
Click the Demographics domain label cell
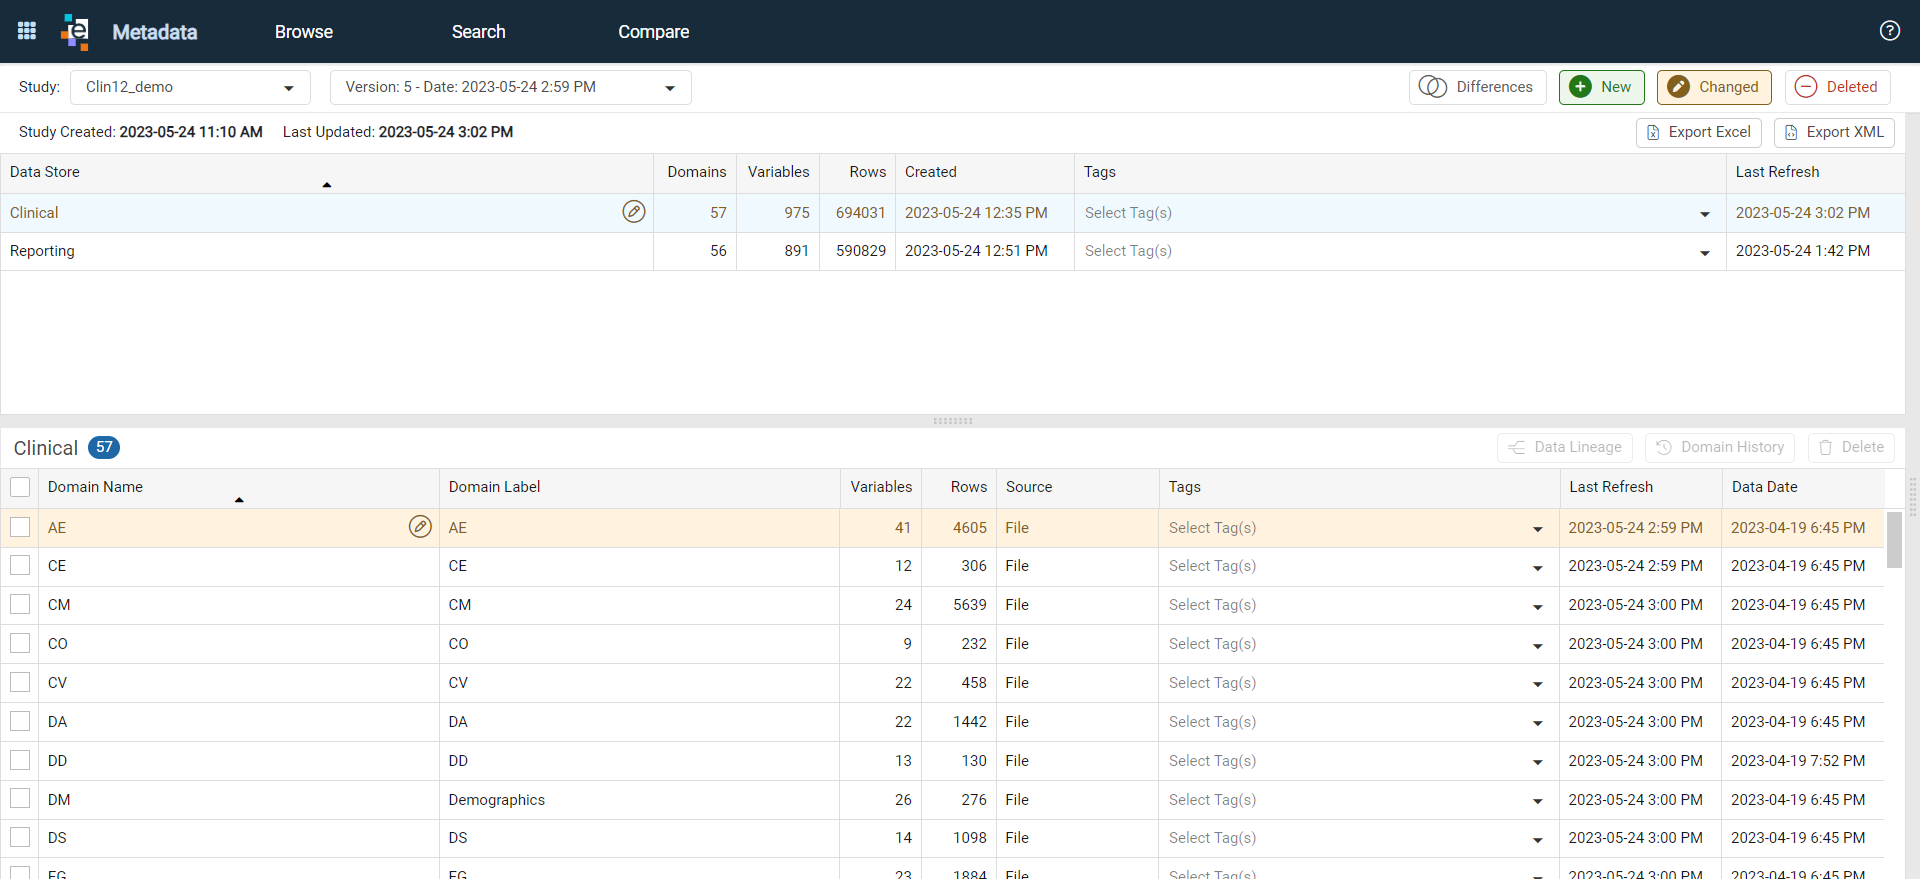click(x=639, y=800)
